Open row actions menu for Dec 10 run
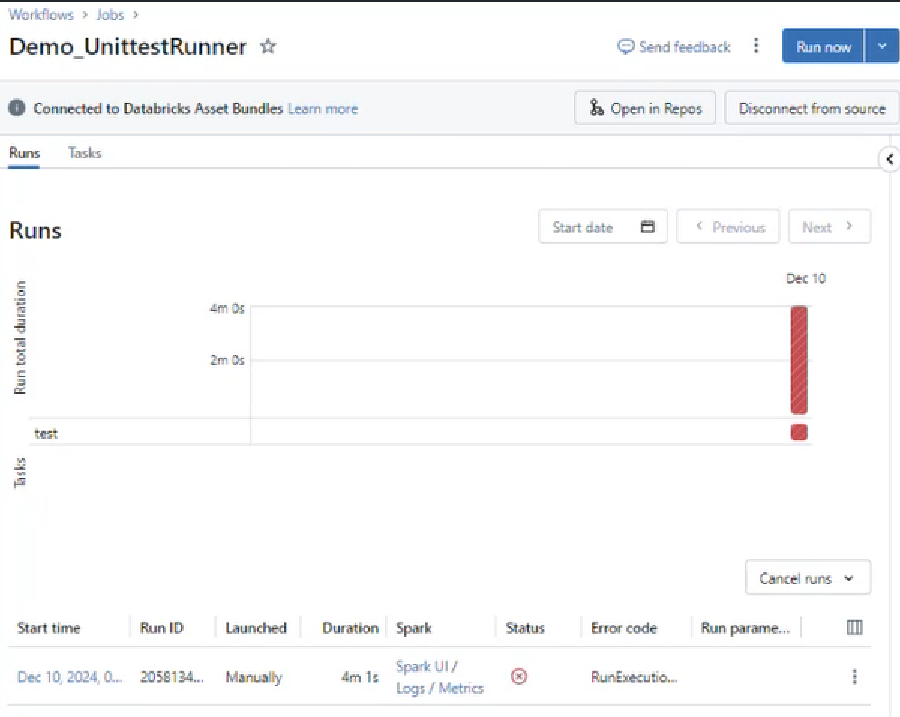Viewport: 900px width, 717px height. [x=855, y=677]
